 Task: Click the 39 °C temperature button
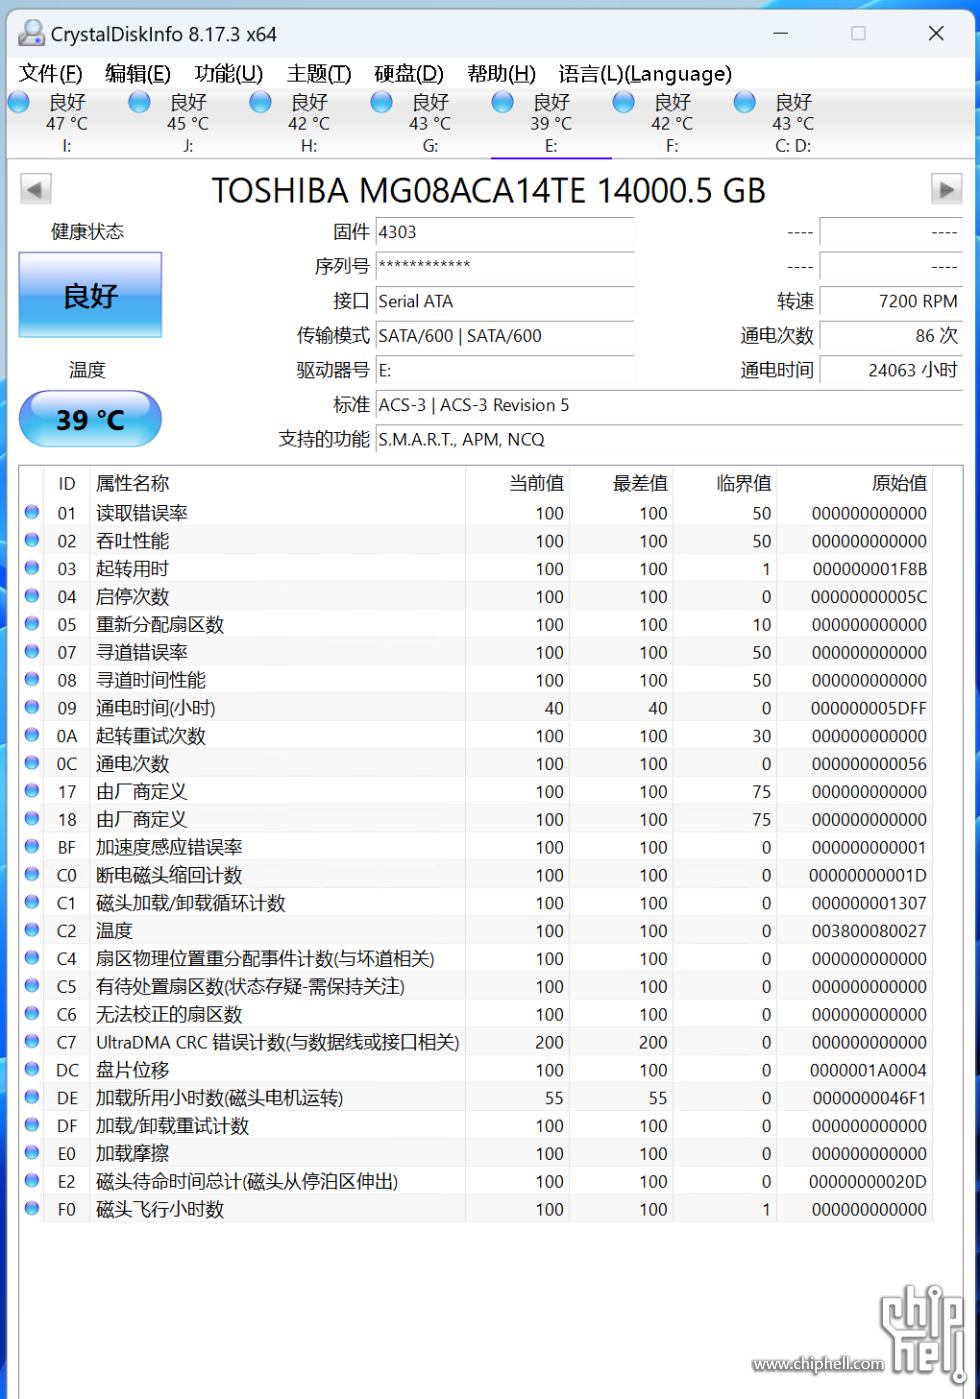pyautogui.click(x=90, y=419)
